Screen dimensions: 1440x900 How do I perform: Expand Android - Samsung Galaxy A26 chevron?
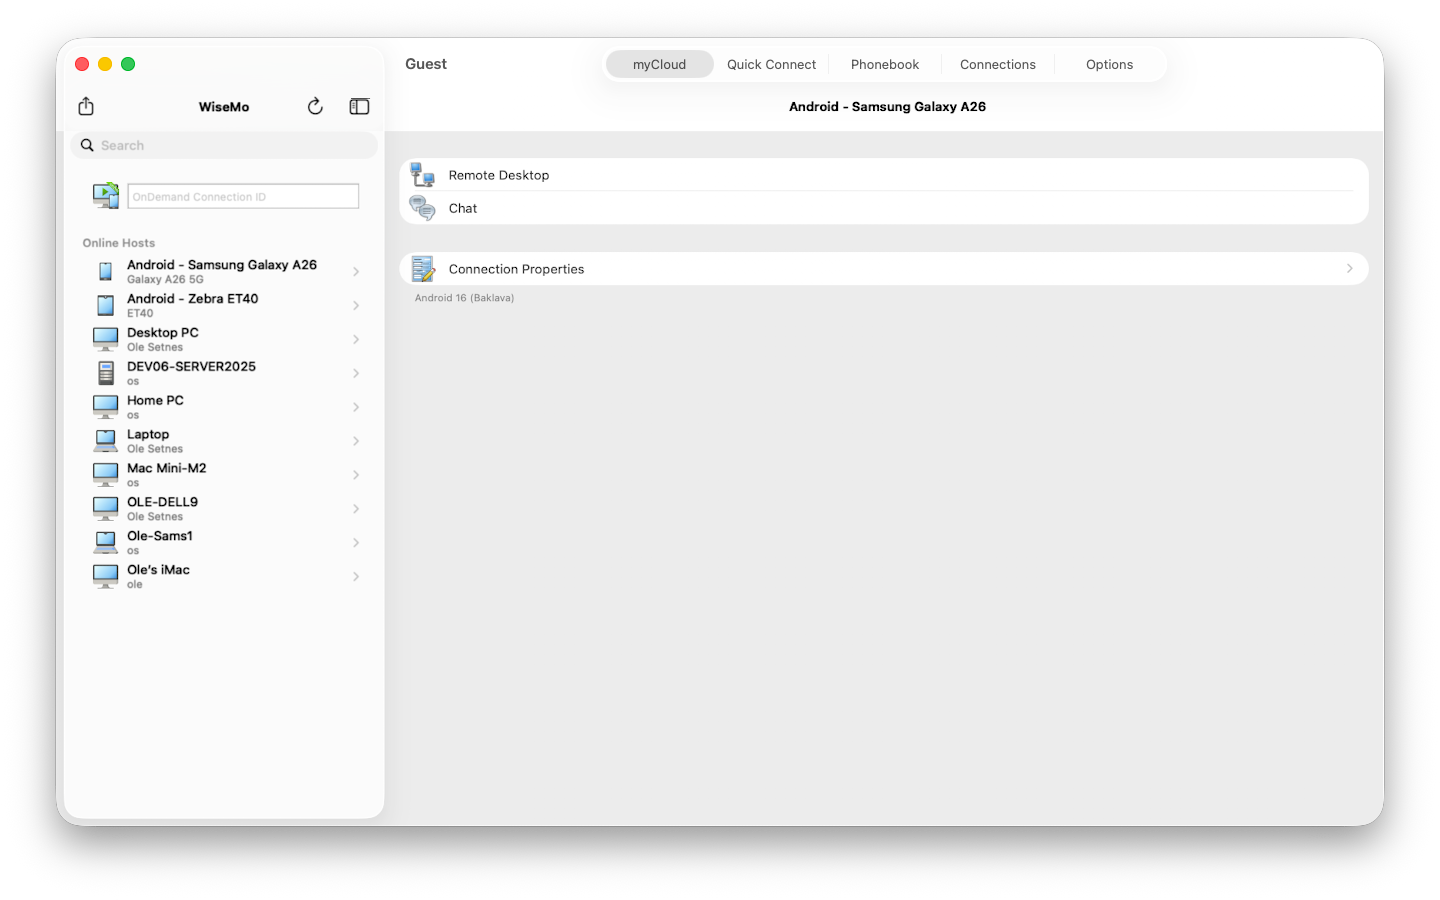coord(356,271)
